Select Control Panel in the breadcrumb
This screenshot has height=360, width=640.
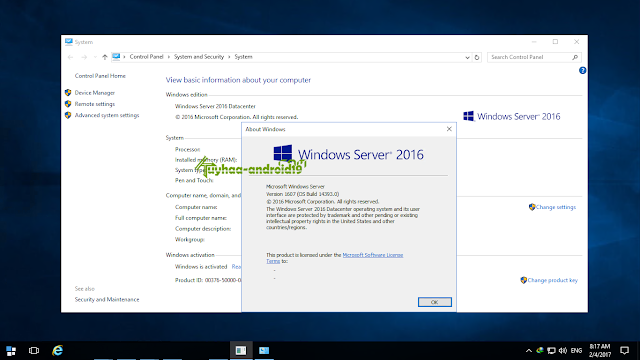(x=147, y=57)
